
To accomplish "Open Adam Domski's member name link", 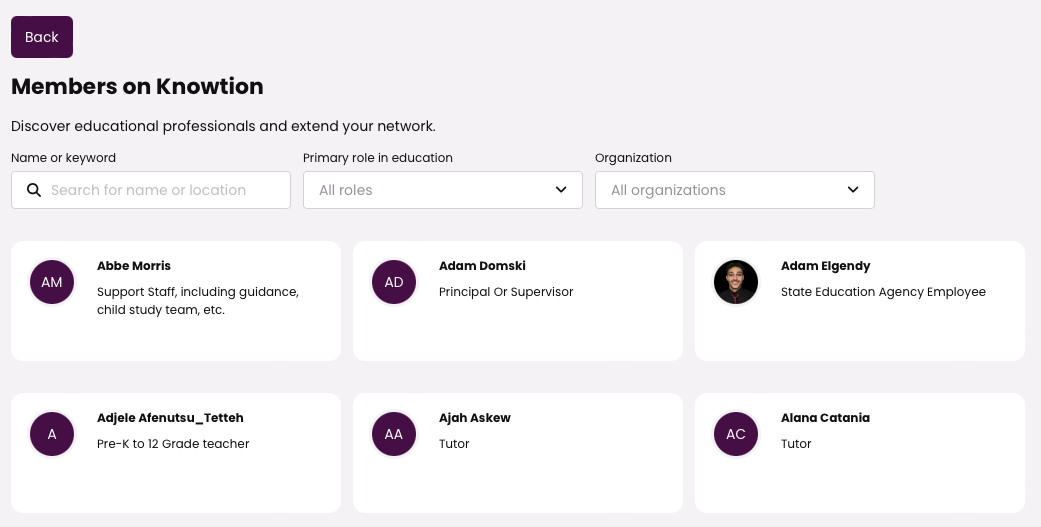I will pyautogui.click(x=482, y=266).
